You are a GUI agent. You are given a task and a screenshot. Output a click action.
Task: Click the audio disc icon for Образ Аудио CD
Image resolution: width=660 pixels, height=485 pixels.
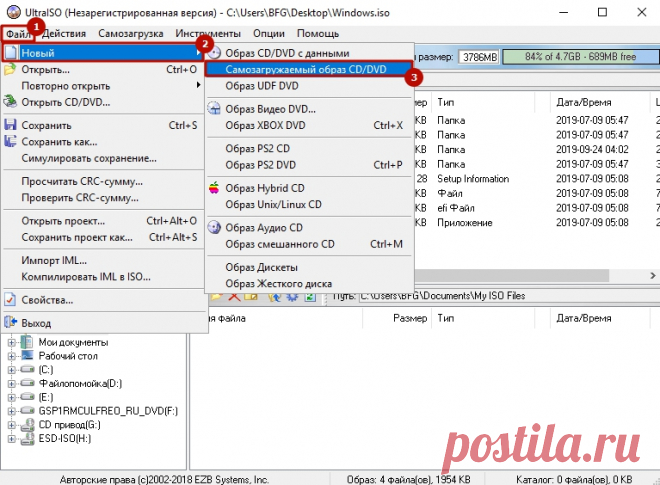pos(215,227)
